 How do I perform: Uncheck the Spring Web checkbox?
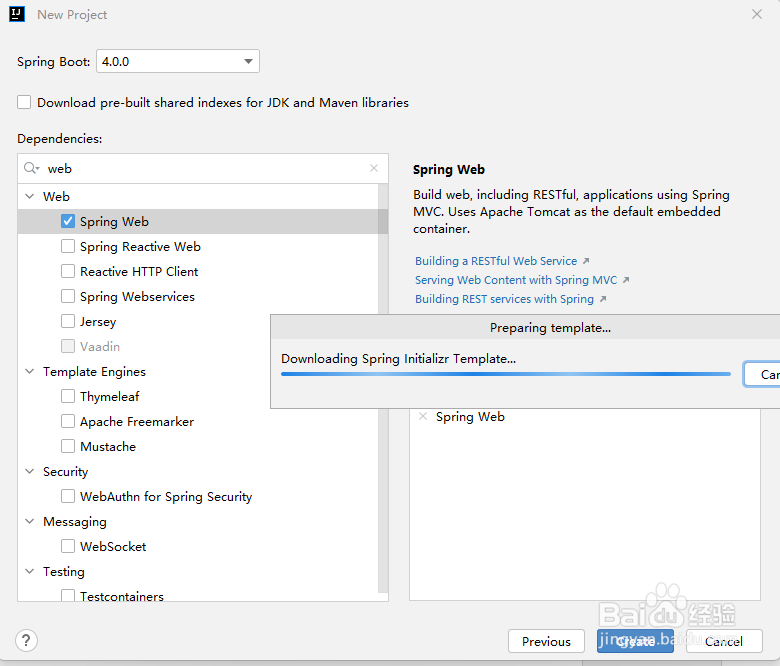[68, 222]
